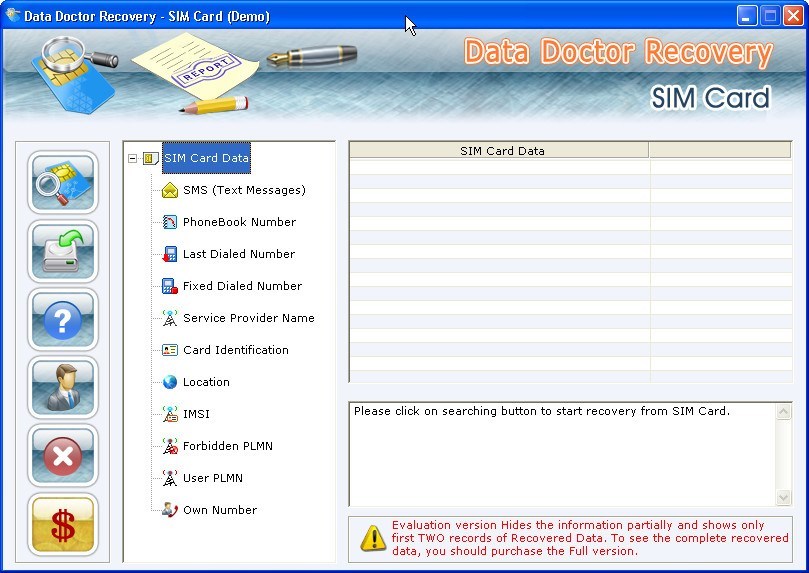Viewport: 809px width, 573px height.
Task: Click the Location globe icon
Action: click(170, 382)
